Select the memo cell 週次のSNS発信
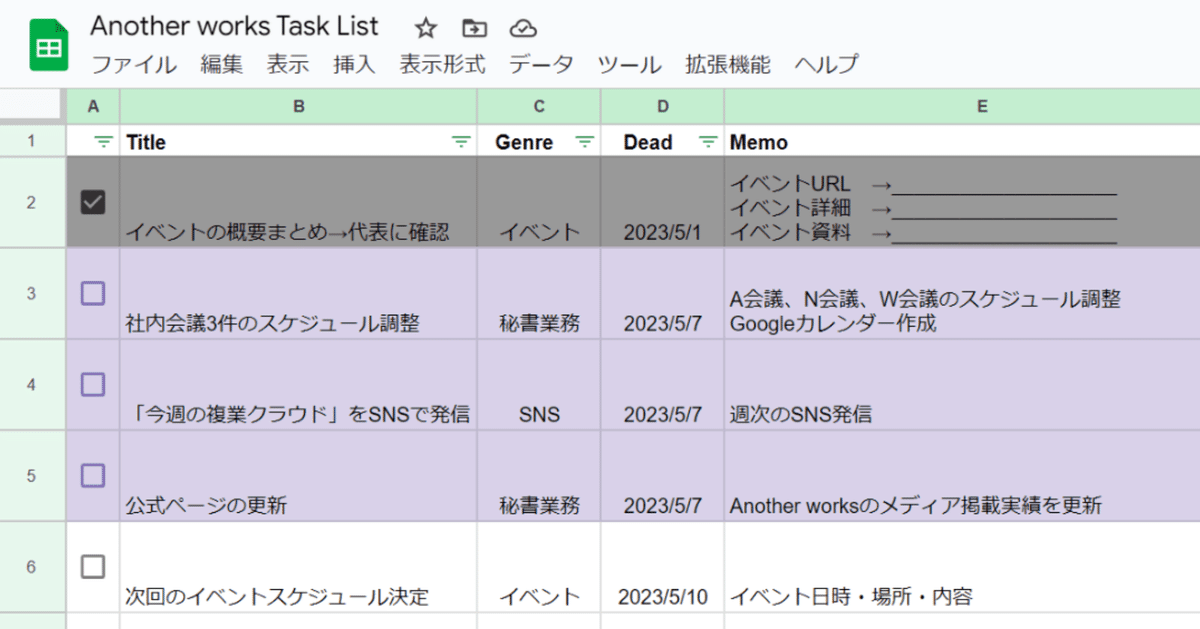Screen dimensions: 1200x629 click(962, 384)
